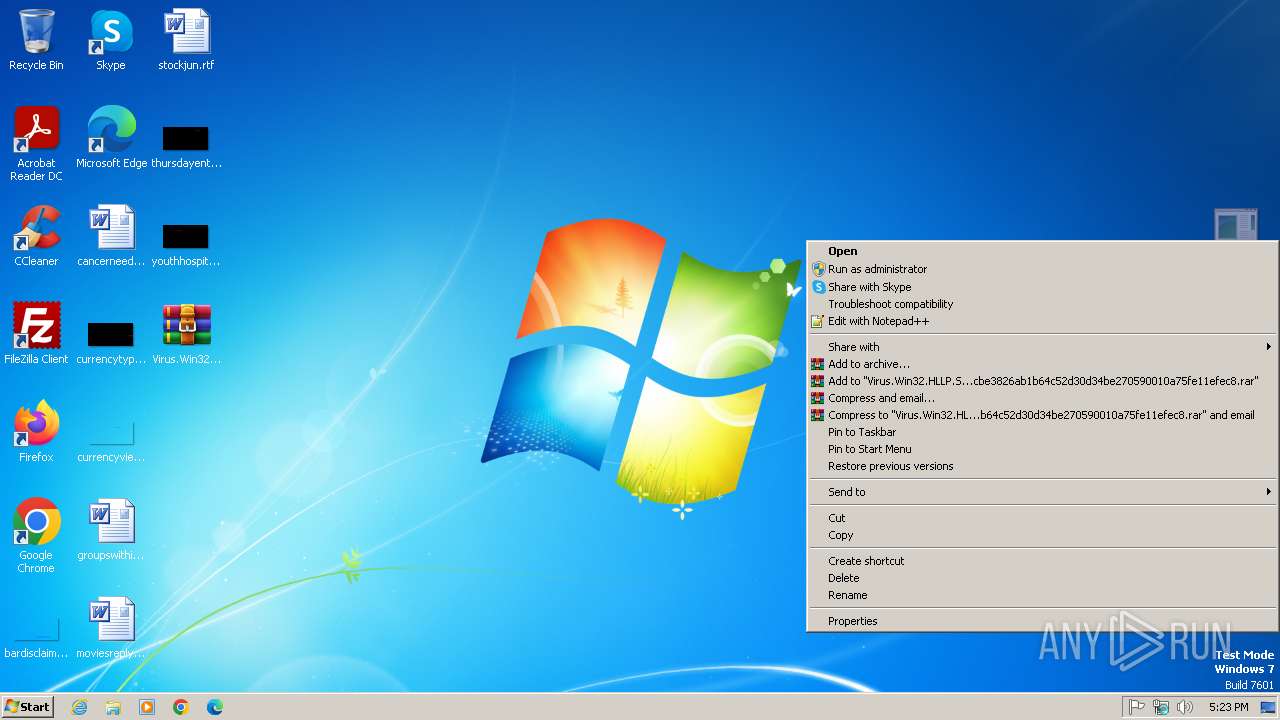Choose Properties in the context menu
Viewport: 1280px width, 720px height.
(x=1042, y=621)
